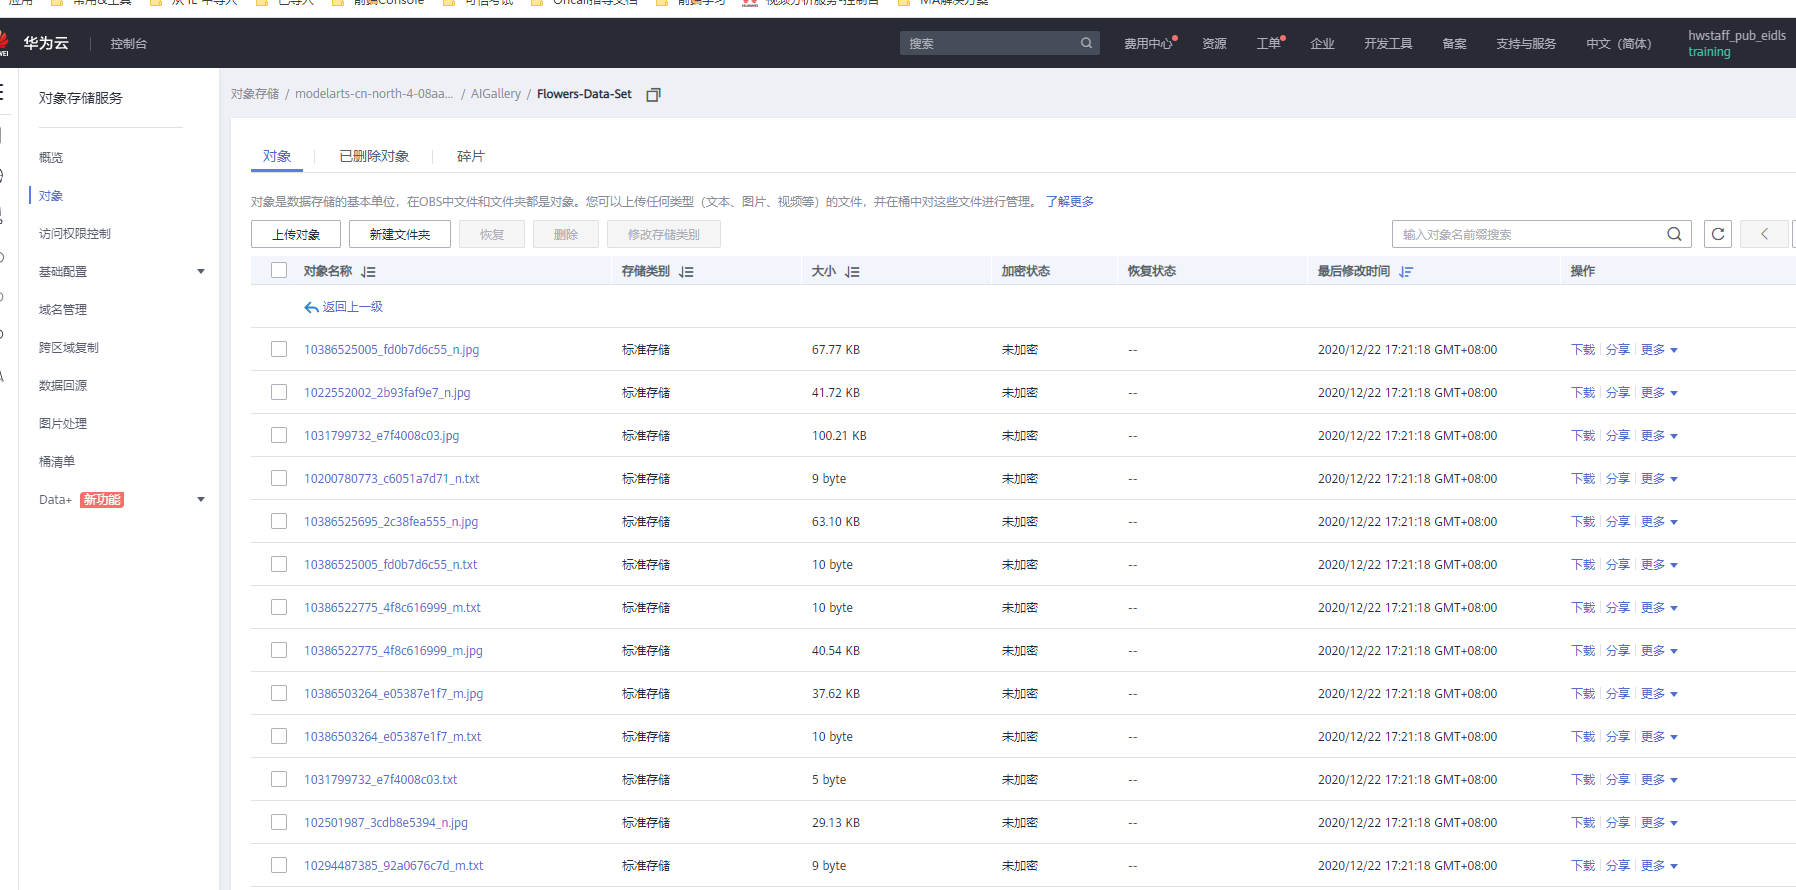Click the Huawei Cloud logo
This screenshot has height=890, width=1796.
[x=36, y=43]
